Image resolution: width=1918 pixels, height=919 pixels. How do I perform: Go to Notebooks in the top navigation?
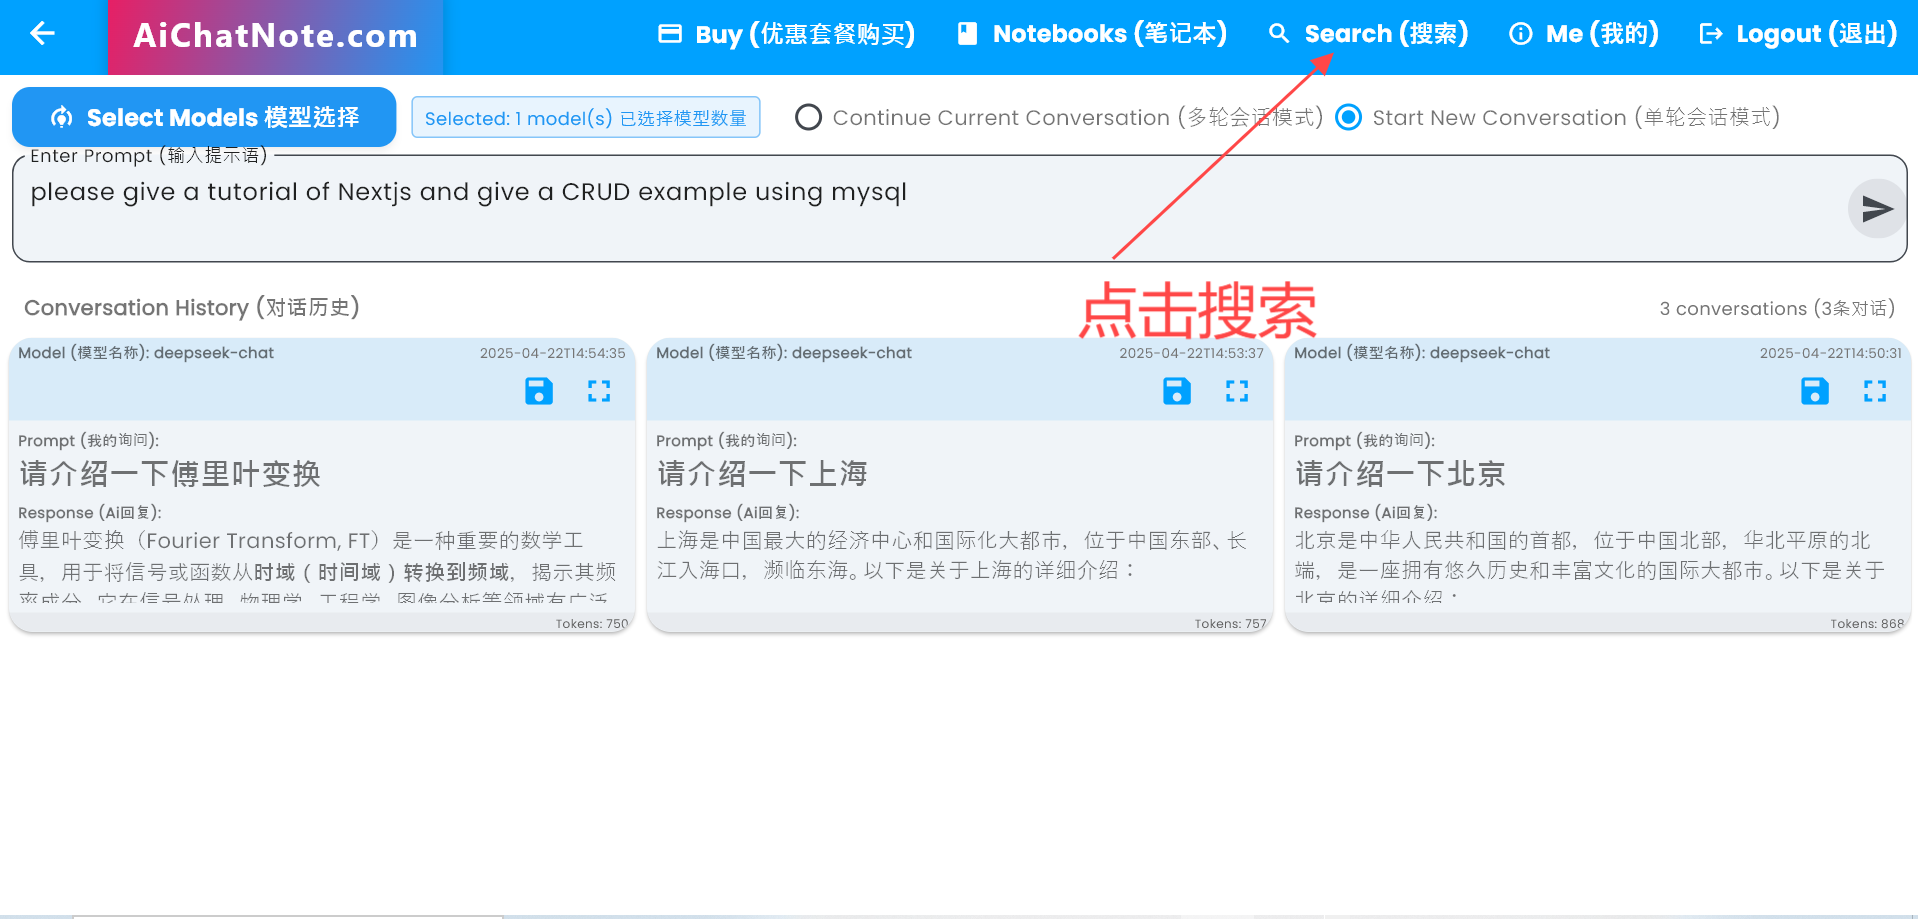[1092, 34]
